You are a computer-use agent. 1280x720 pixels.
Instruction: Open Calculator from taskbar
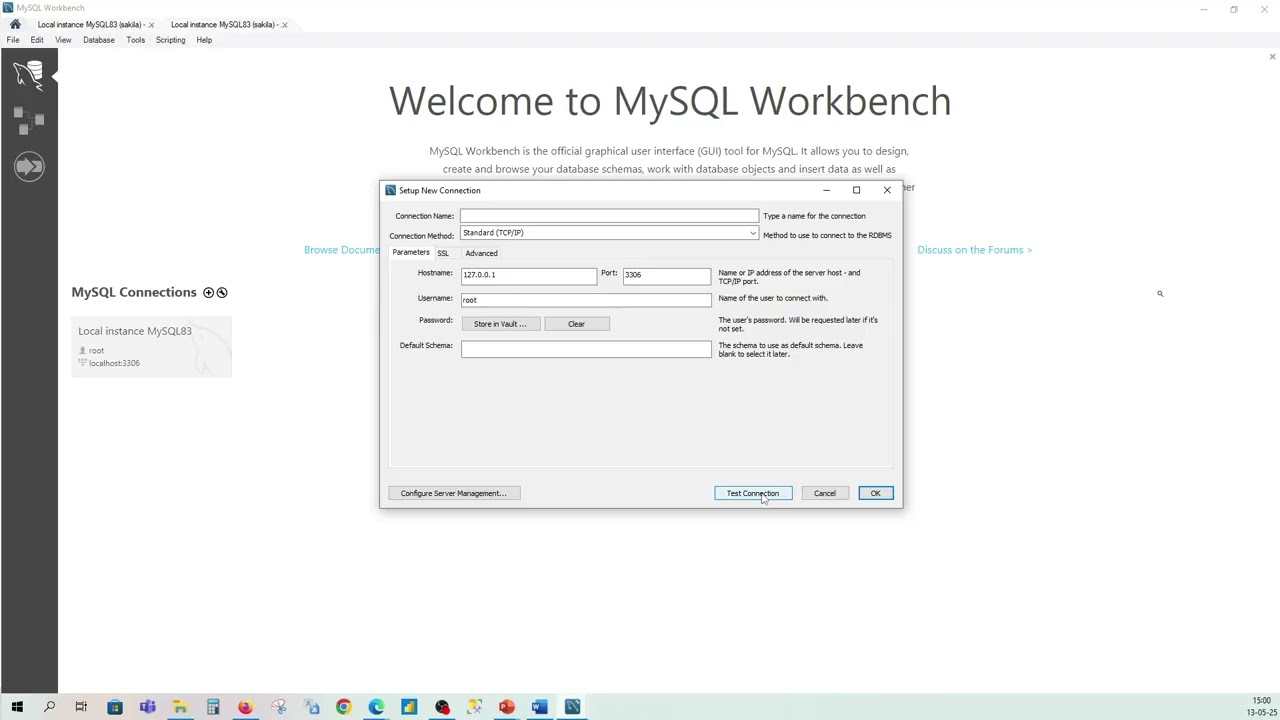click(213, 707)
